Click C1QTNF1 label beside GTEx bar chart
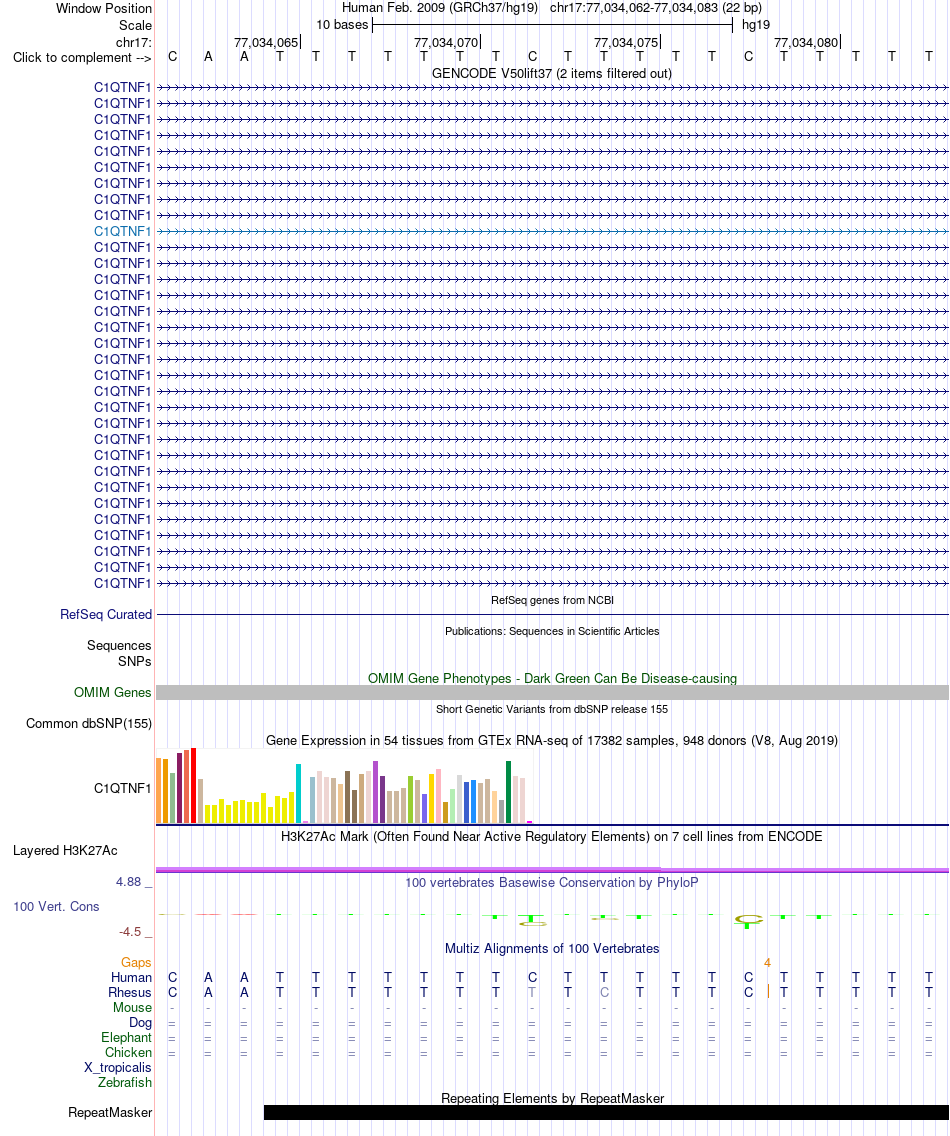950x1136 pixels. pyautogui.click(x=122, y=788)
